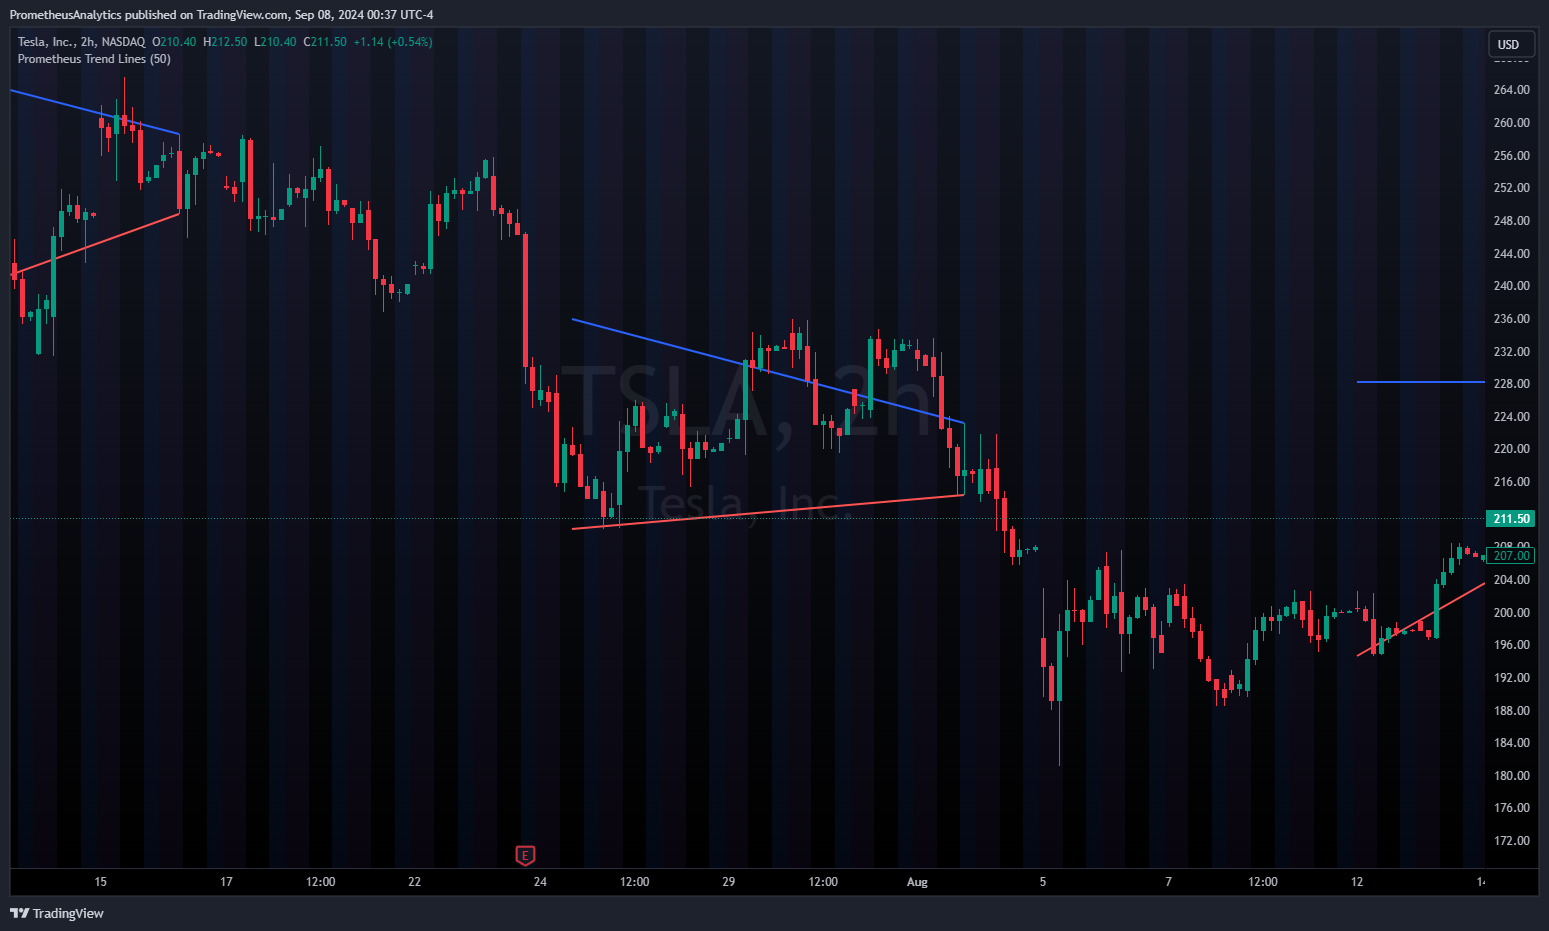The height and width of the screenshot is (931, 1549).
Task: Click the date 5 on time axis
Action: pyautogui.click(x=1043, y=882)
